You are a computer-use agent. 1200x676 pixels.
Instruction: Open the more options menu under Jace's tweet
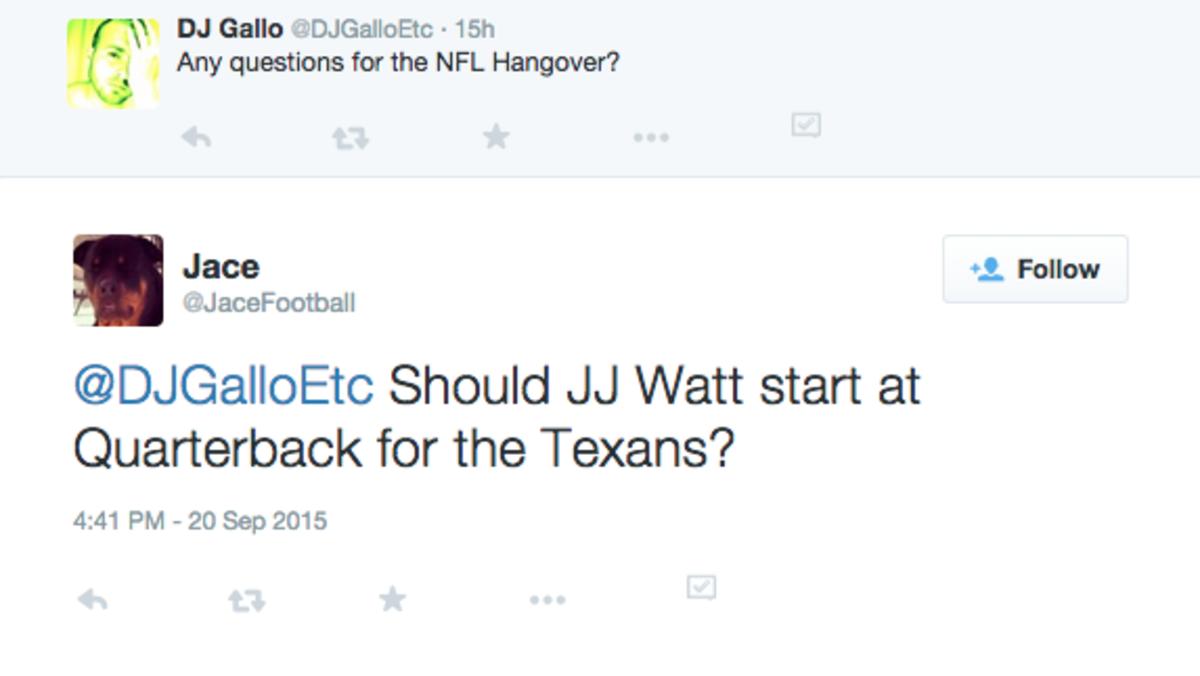point(547,597)
